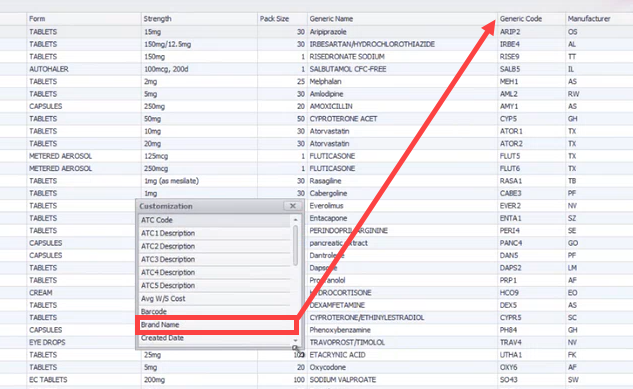Click the Barcode field entry

215,312
